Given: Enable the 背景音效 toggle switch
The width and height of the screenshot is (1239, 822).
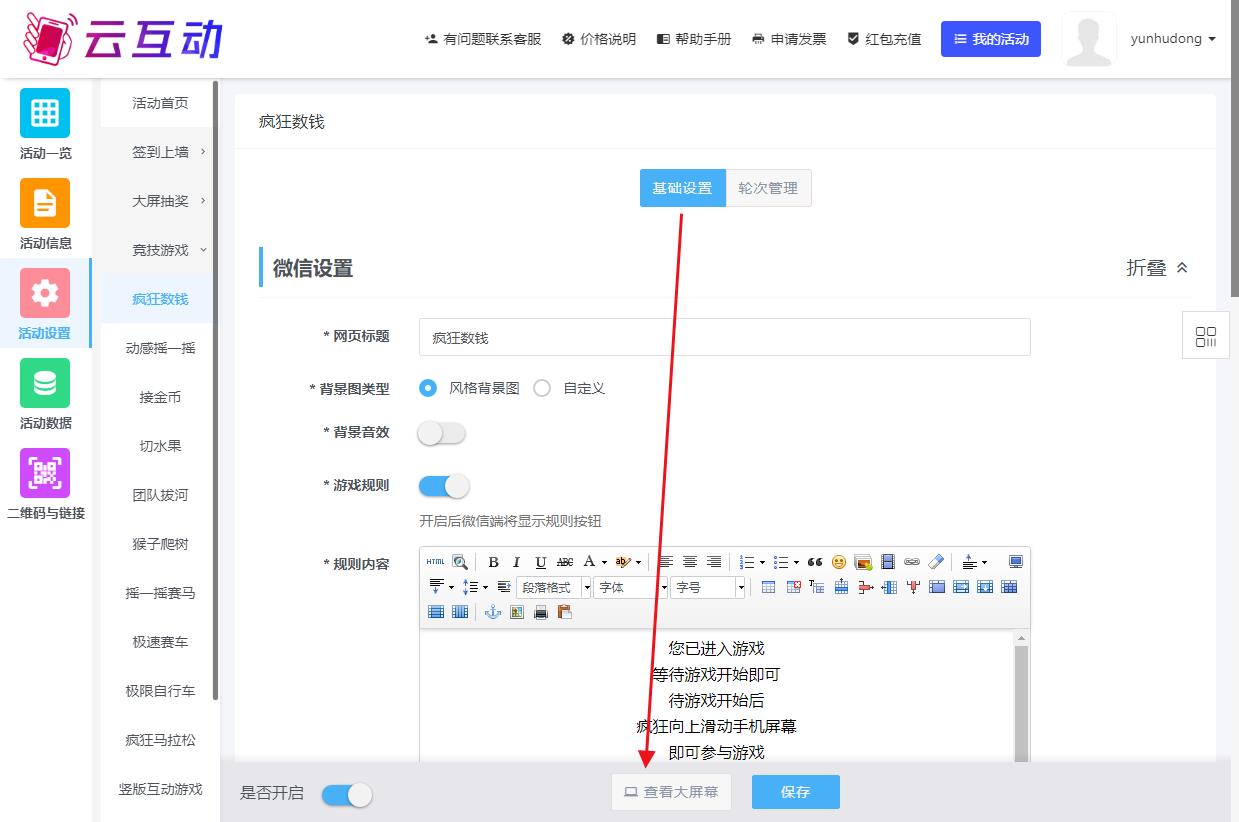Looking at the screenshot, I should point(442,434).
